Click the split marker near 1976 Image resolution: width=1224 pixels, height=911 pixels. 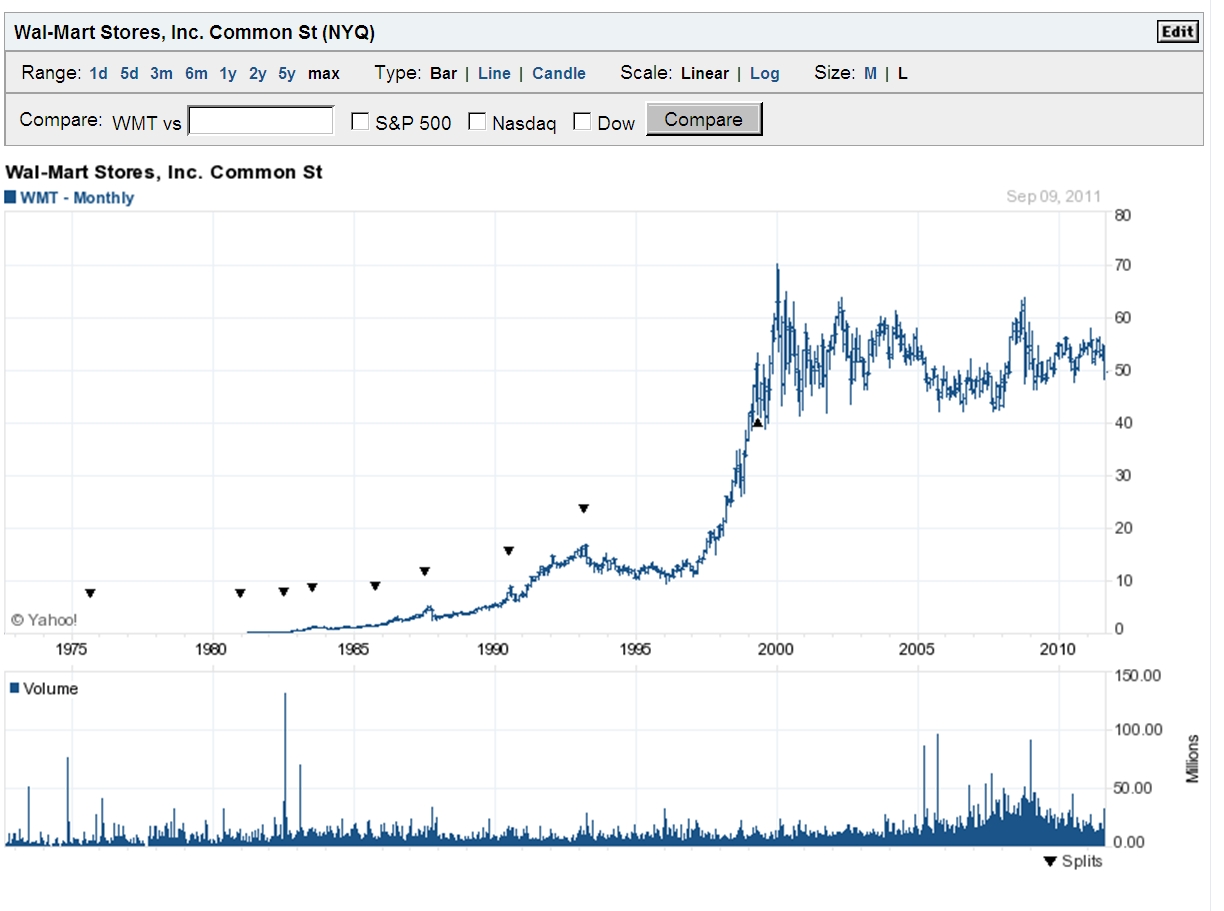click(x=90, y=593)
